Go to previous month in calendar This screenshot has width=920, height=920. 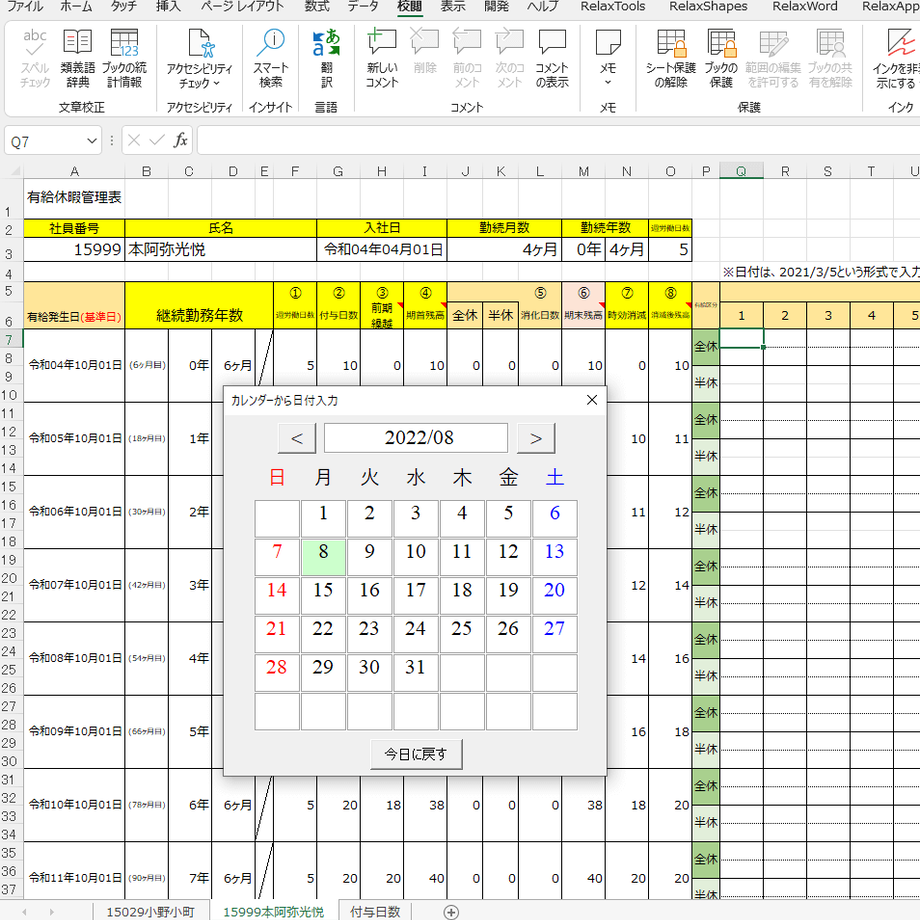(297, 438)
